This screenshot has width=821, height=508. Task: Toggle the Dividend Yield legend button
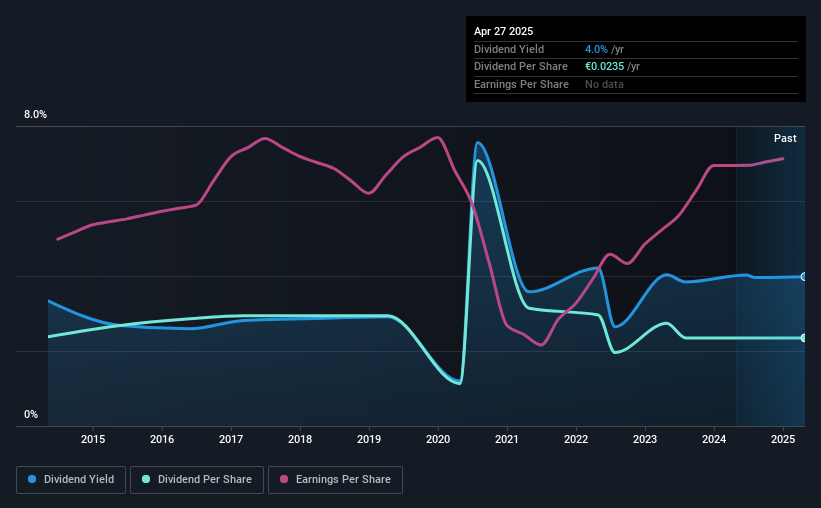pyautogui.click(x=71, y=480)
